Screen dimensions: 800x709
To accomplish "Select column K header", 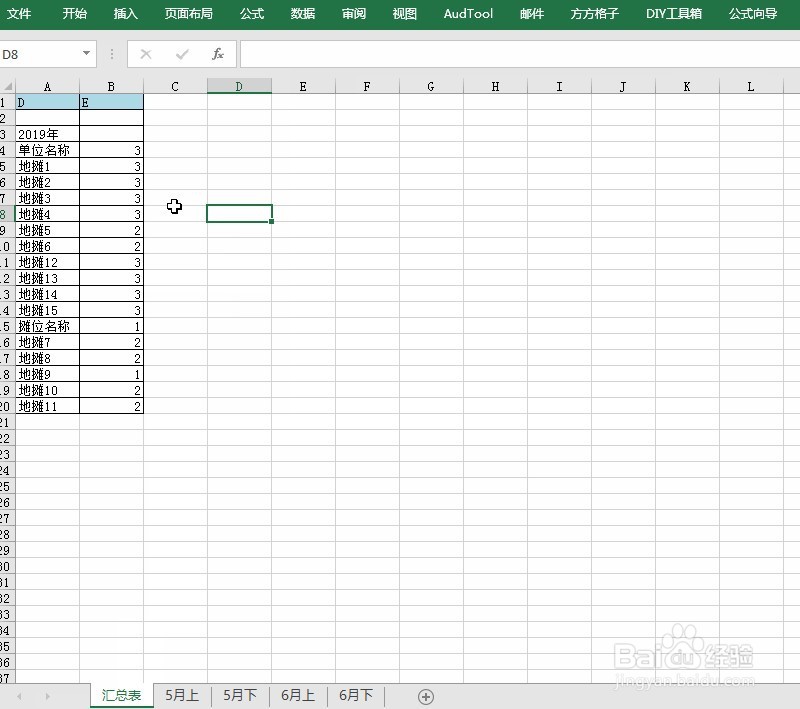I will 687,86.
